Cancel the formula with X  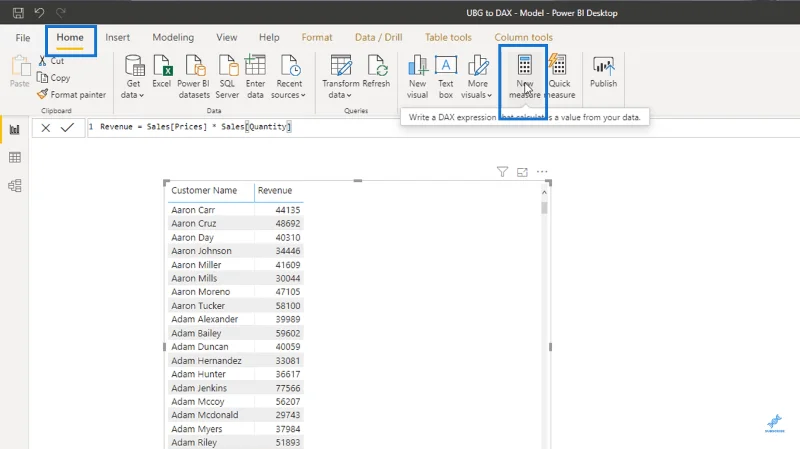pos(45,128)
